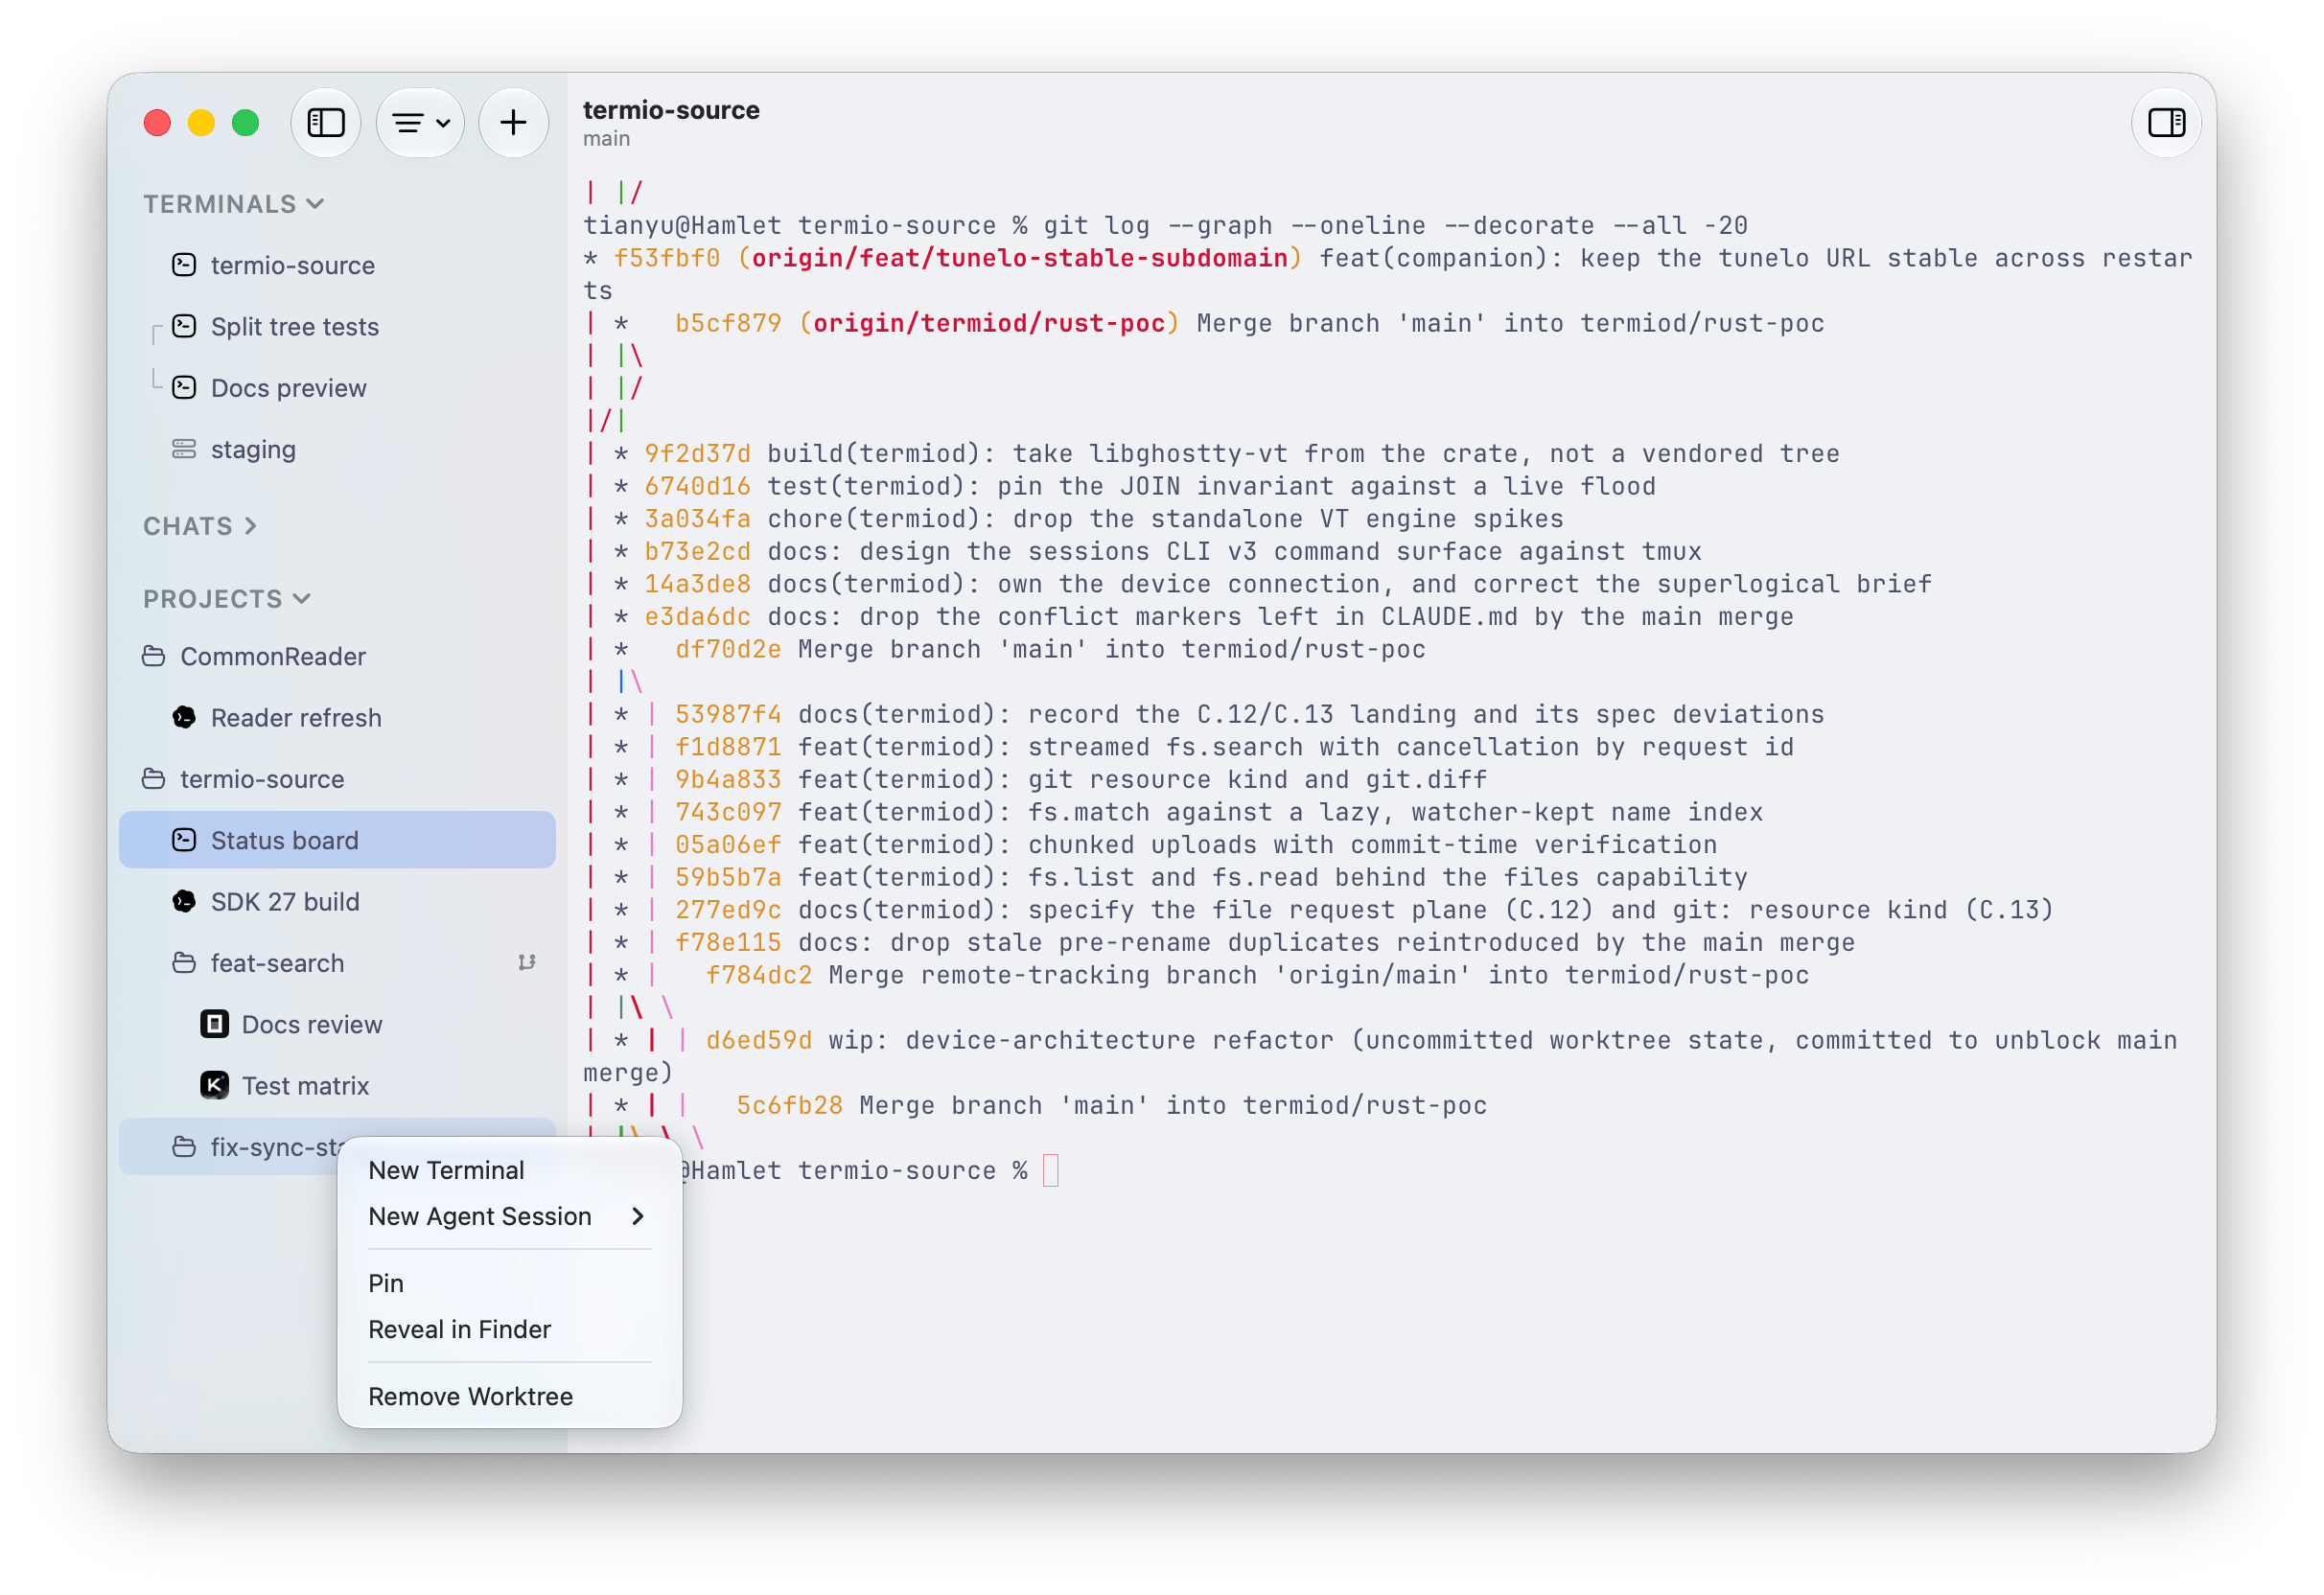The width and height of the screenshot is (2324, 1595).
Task: Choose Reveal in Finder
Action: 510,1329
